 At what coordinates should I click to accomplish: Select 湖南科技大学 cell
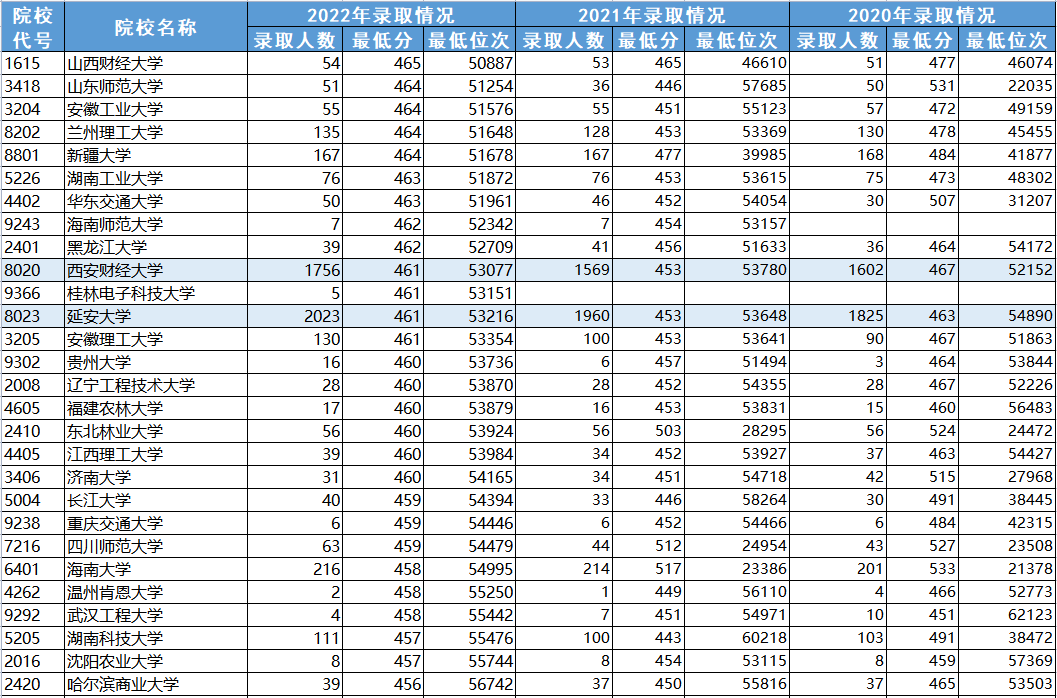156,638
